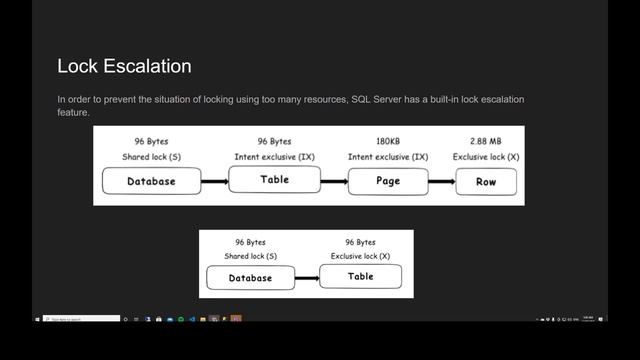Select the 'Lock Escalation' slide title

click(x=124, y=66)
